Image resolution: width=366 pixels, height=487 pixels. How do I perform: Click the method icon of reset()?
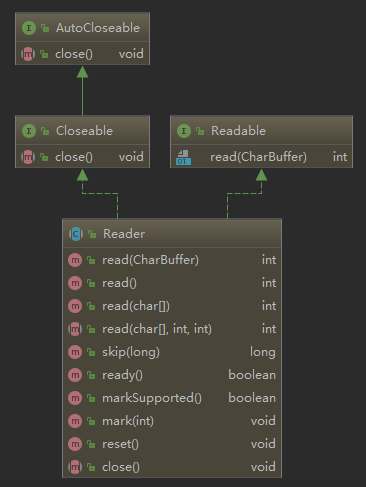pyautogui.click(x=75, y=444)
